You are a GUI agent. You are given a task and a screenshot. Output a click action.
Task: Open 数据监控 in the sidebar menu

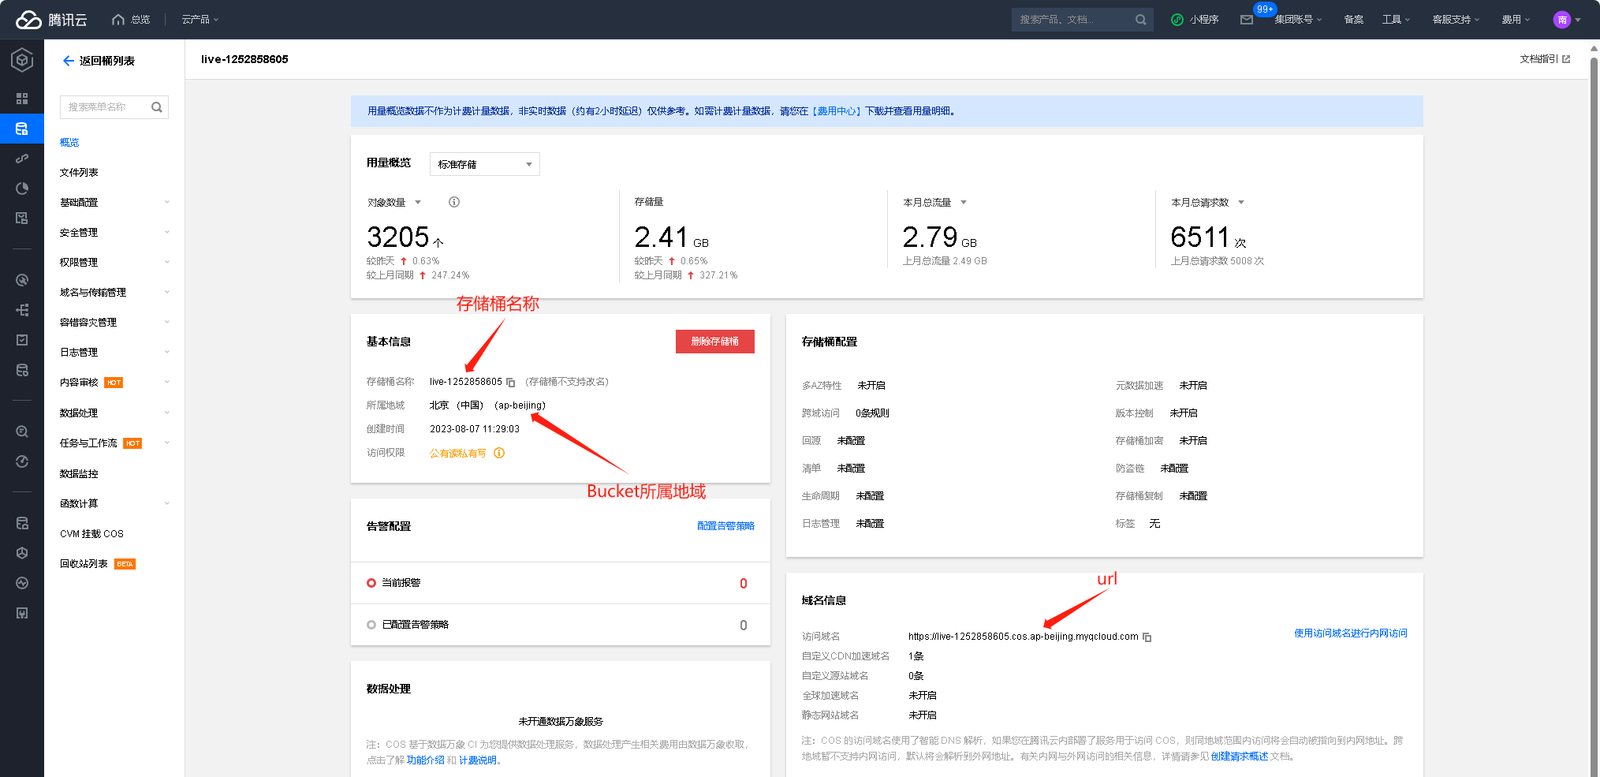pos(79,474)
